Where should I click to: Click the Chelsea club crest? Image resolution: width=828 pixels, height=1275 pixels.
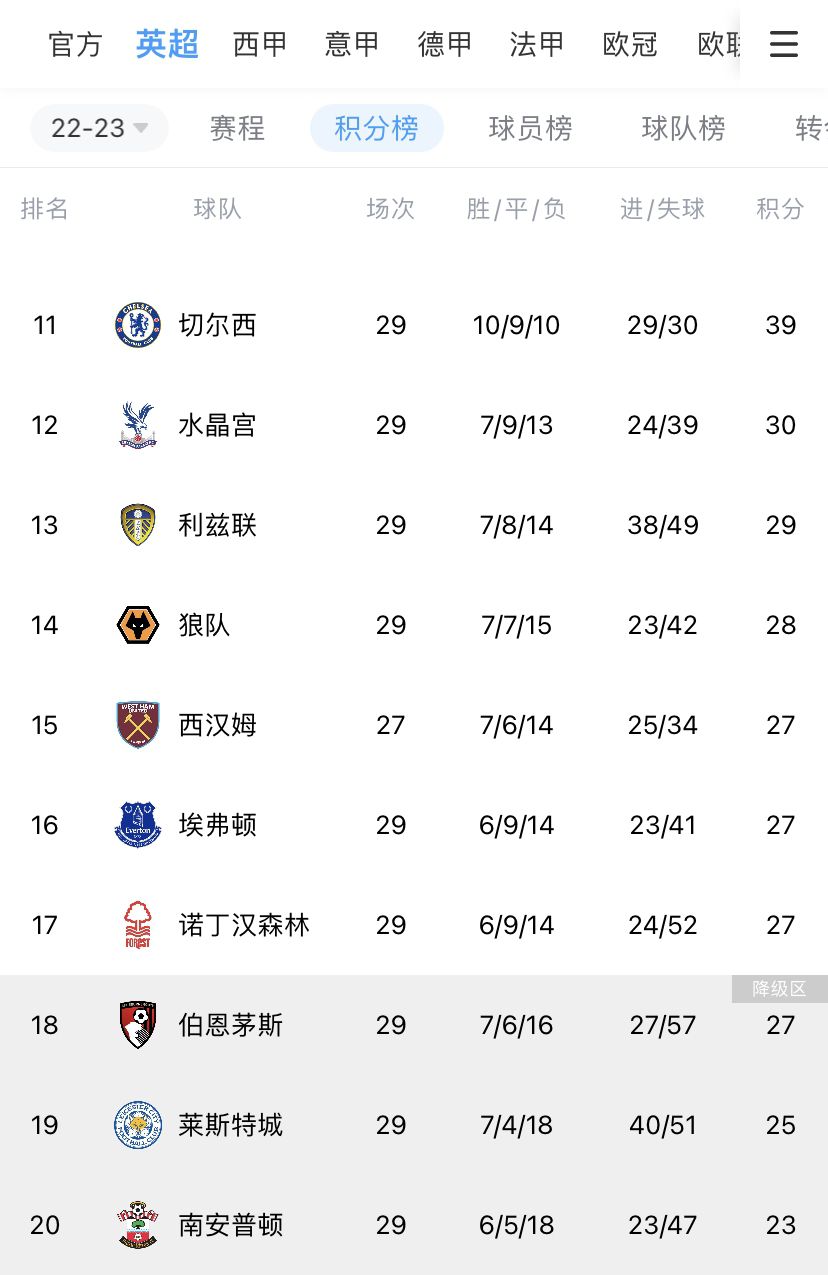tap(137, 325)
